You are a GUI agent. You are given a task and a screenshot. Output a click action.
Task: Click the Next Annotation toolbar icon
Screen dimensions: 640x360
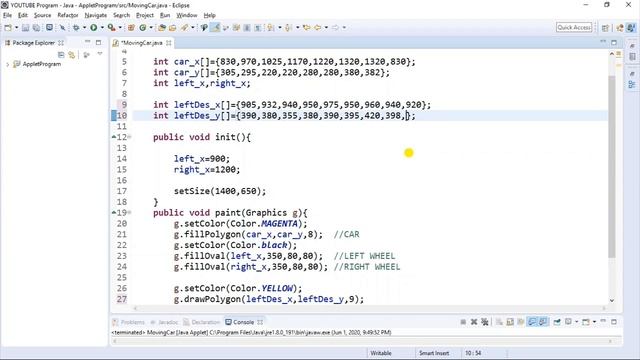click(271, 27)
